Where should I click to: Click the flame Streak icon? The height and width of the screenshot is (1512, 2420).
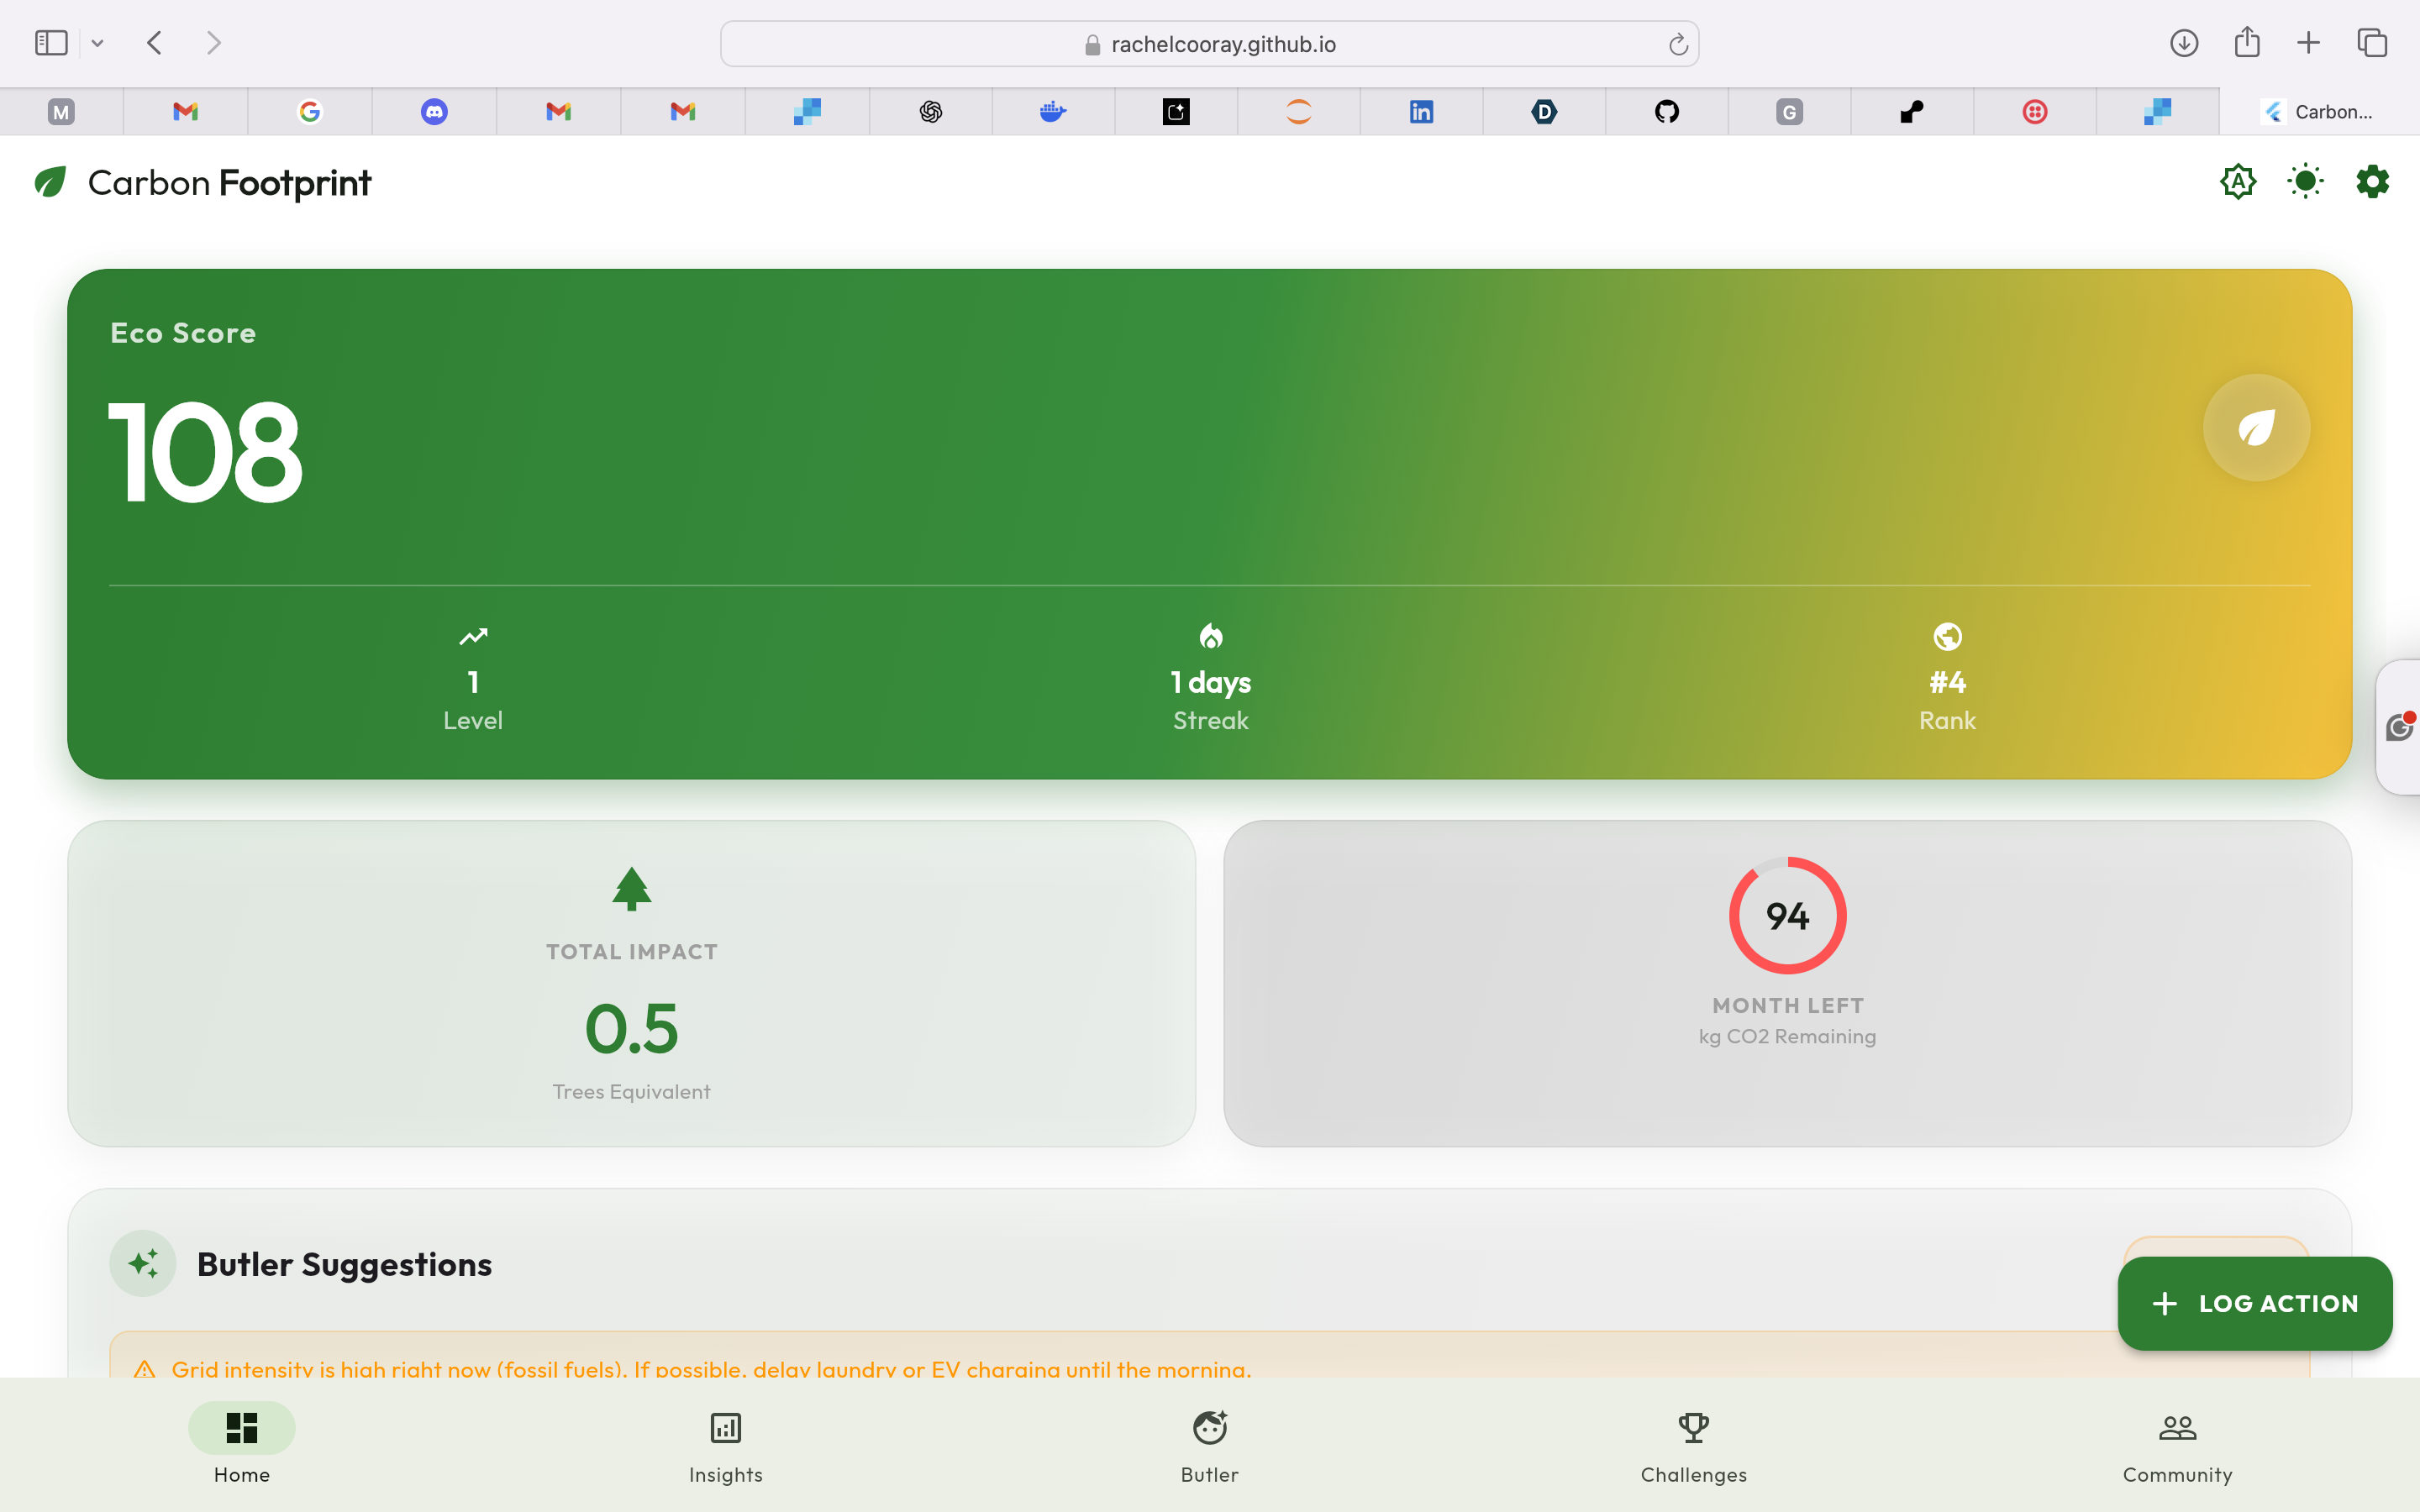point(1210,636)
